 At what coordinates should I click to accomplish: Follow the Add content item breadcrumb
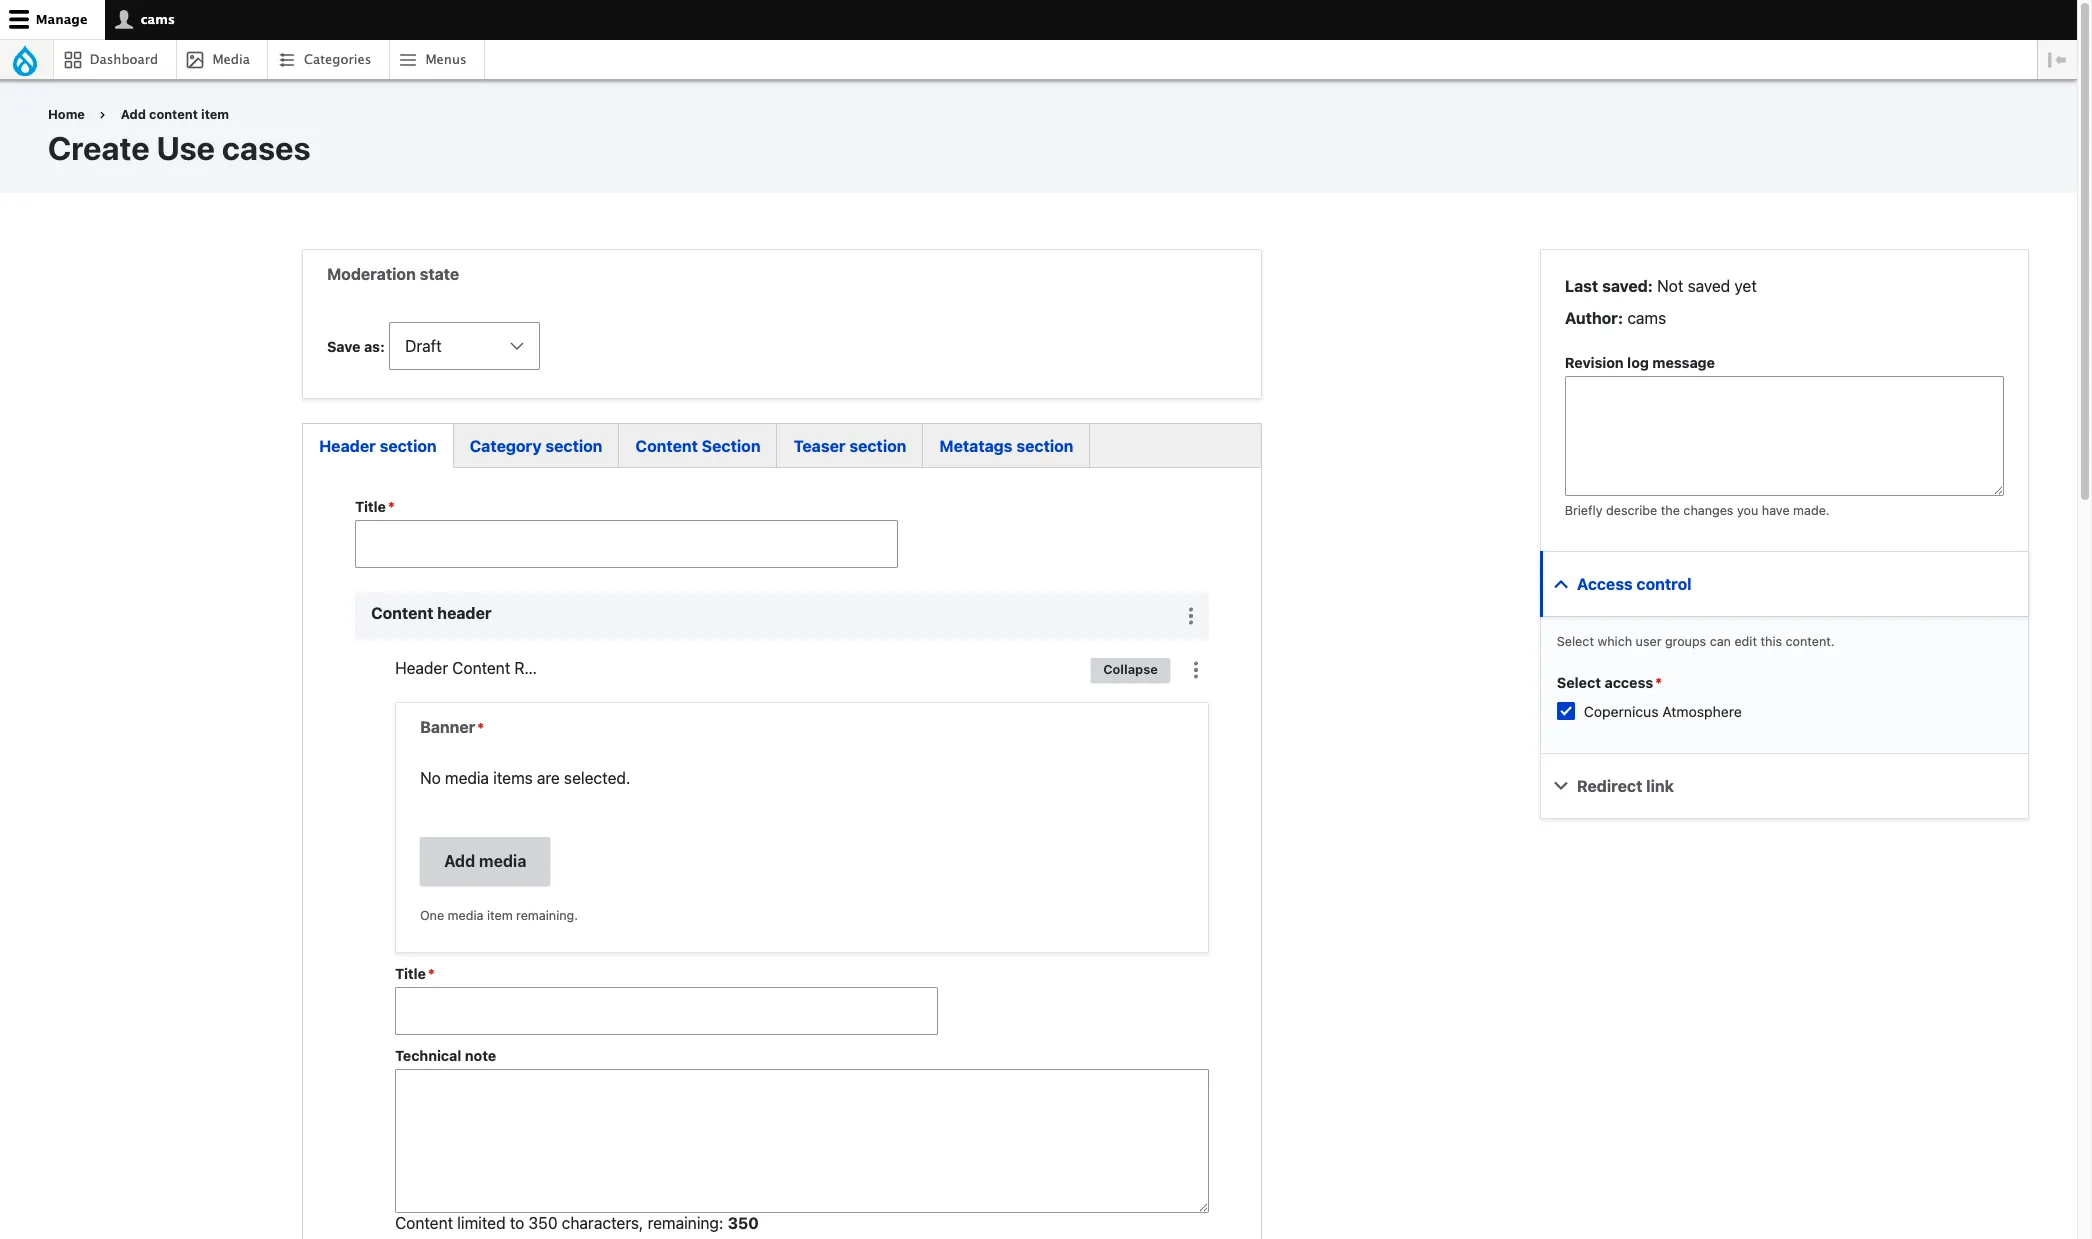pyautogui.click(x=175, y=114)
